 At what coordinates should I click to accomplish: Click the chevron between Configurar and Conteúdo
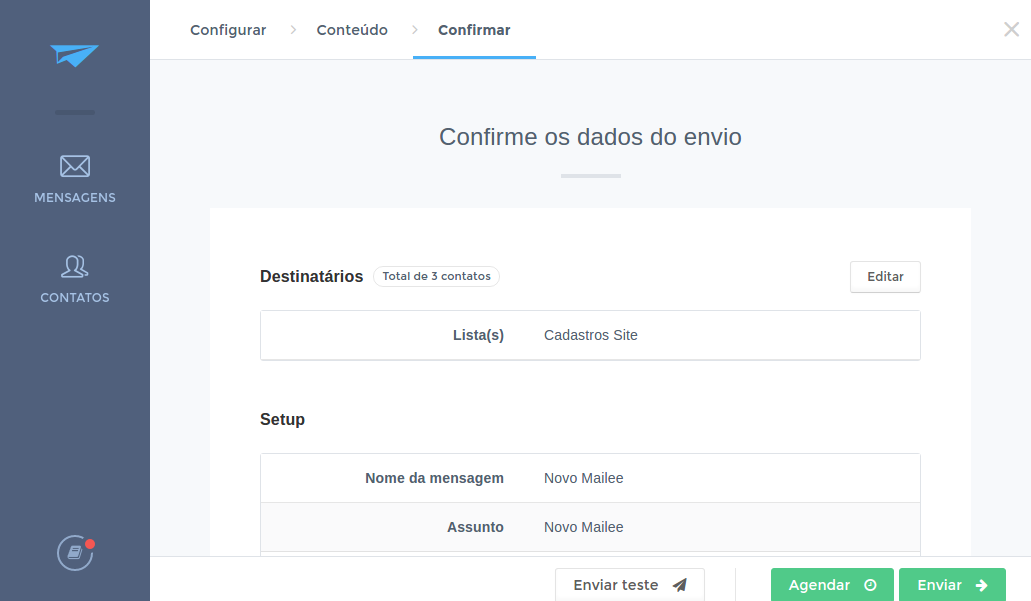(x=293, y=30)
